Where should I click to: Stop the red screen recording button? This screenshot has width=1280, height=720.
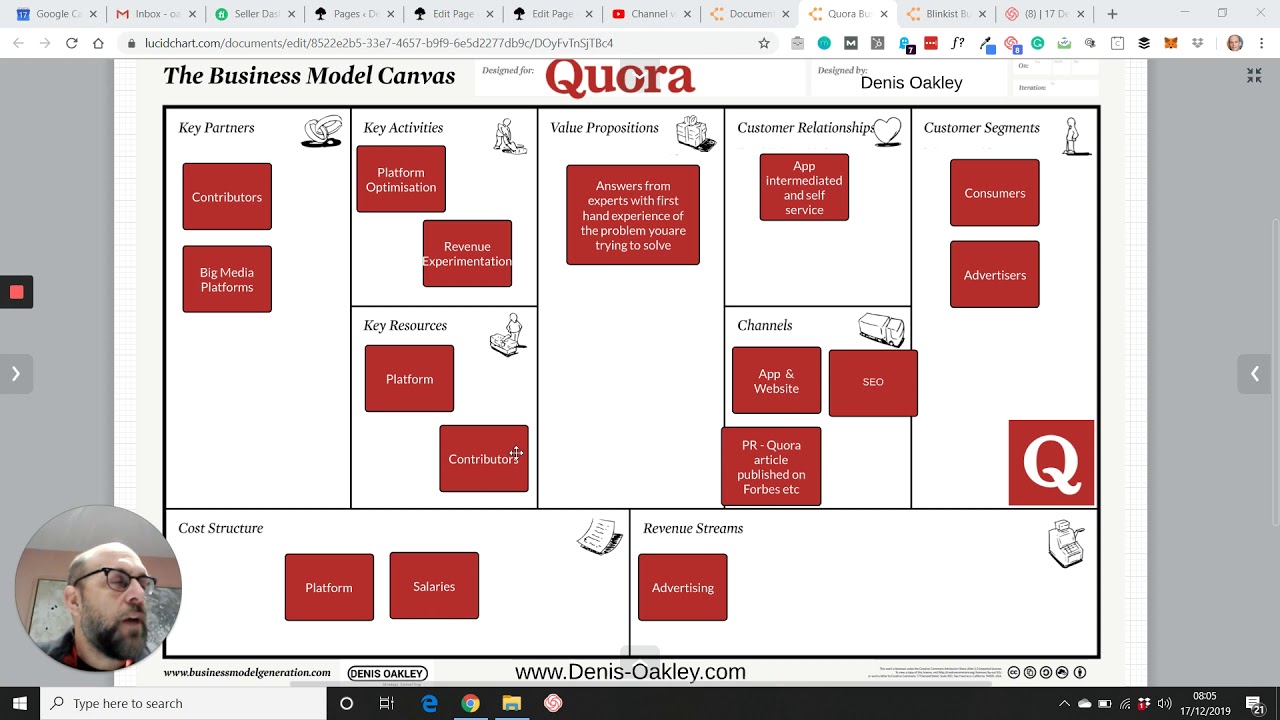tap(16, 292)
